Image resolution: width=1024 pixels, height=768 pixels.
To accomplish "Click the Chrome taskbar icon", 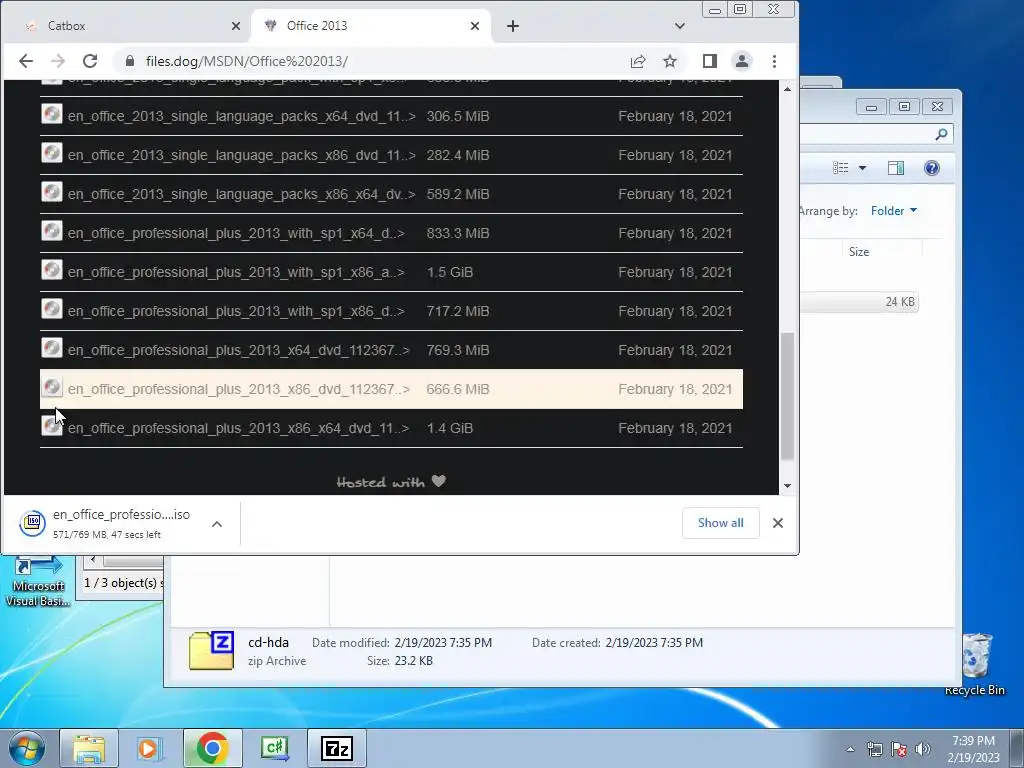I will click(x=212, y=748).
